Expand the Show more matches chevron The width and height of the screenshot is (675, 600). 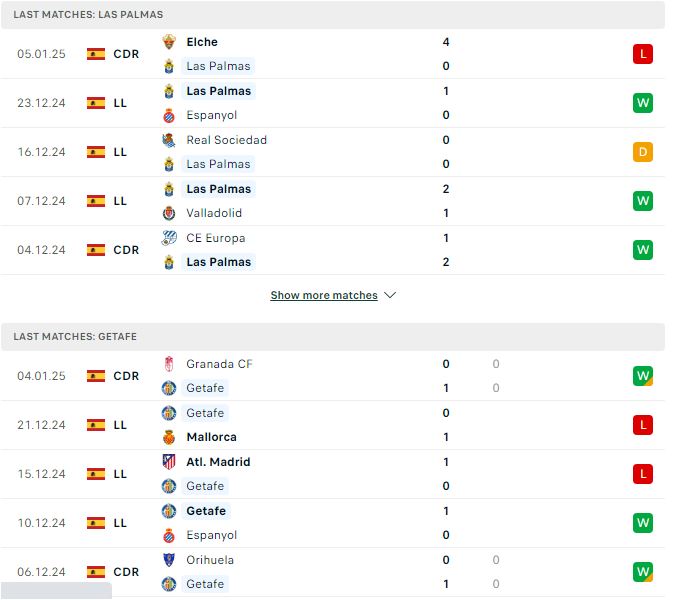click(390, 295)
